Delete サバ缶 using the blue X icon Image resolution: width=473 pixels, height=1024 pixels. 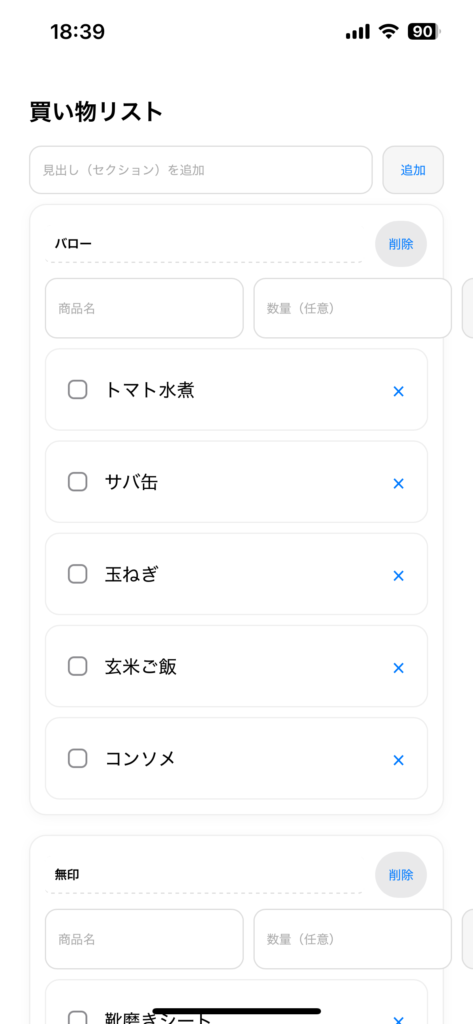399,483
